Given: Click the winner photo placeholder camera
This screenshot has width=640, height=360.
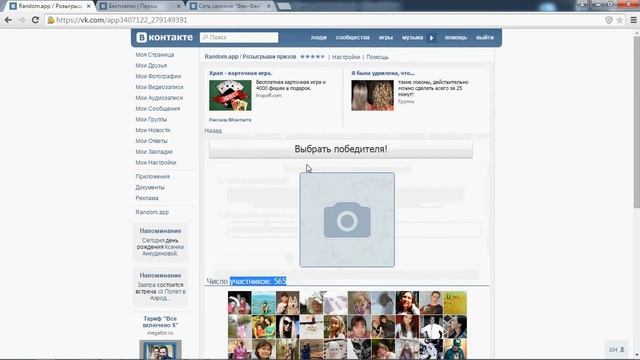Looking at the screenshot, I should coord(347,220).
